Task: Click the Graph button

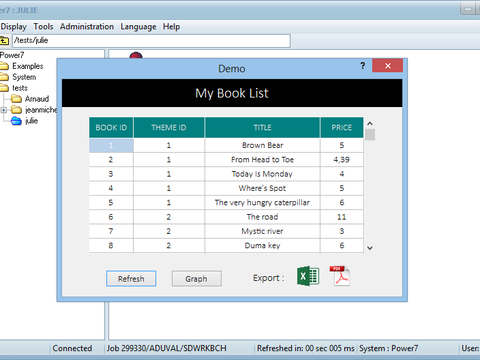Action: click(x=196, y=279)
